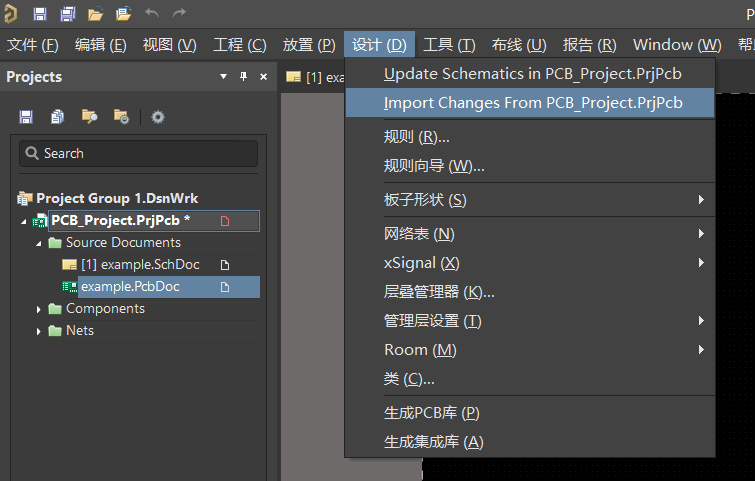Open the 布线 (U) menu
755x481 pixels.
tap(519, 45)
